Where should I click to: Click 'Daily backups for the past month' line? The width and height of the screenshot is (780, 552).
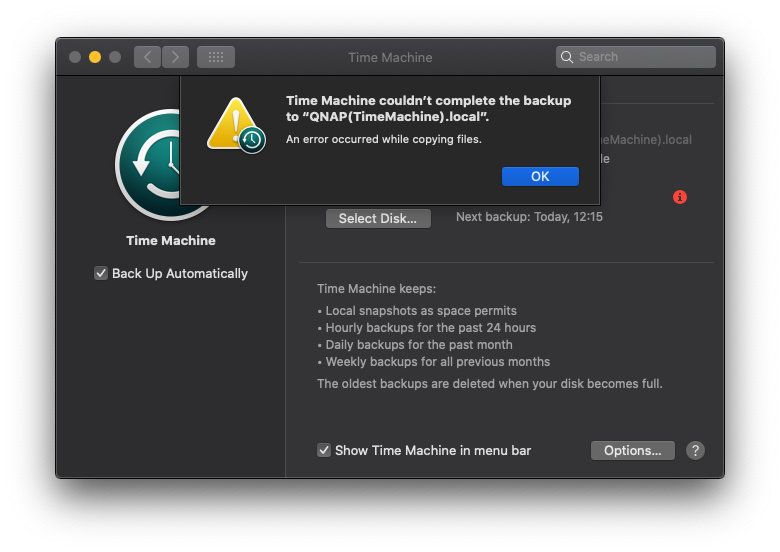pyautogui.click(x=419, y=345)
